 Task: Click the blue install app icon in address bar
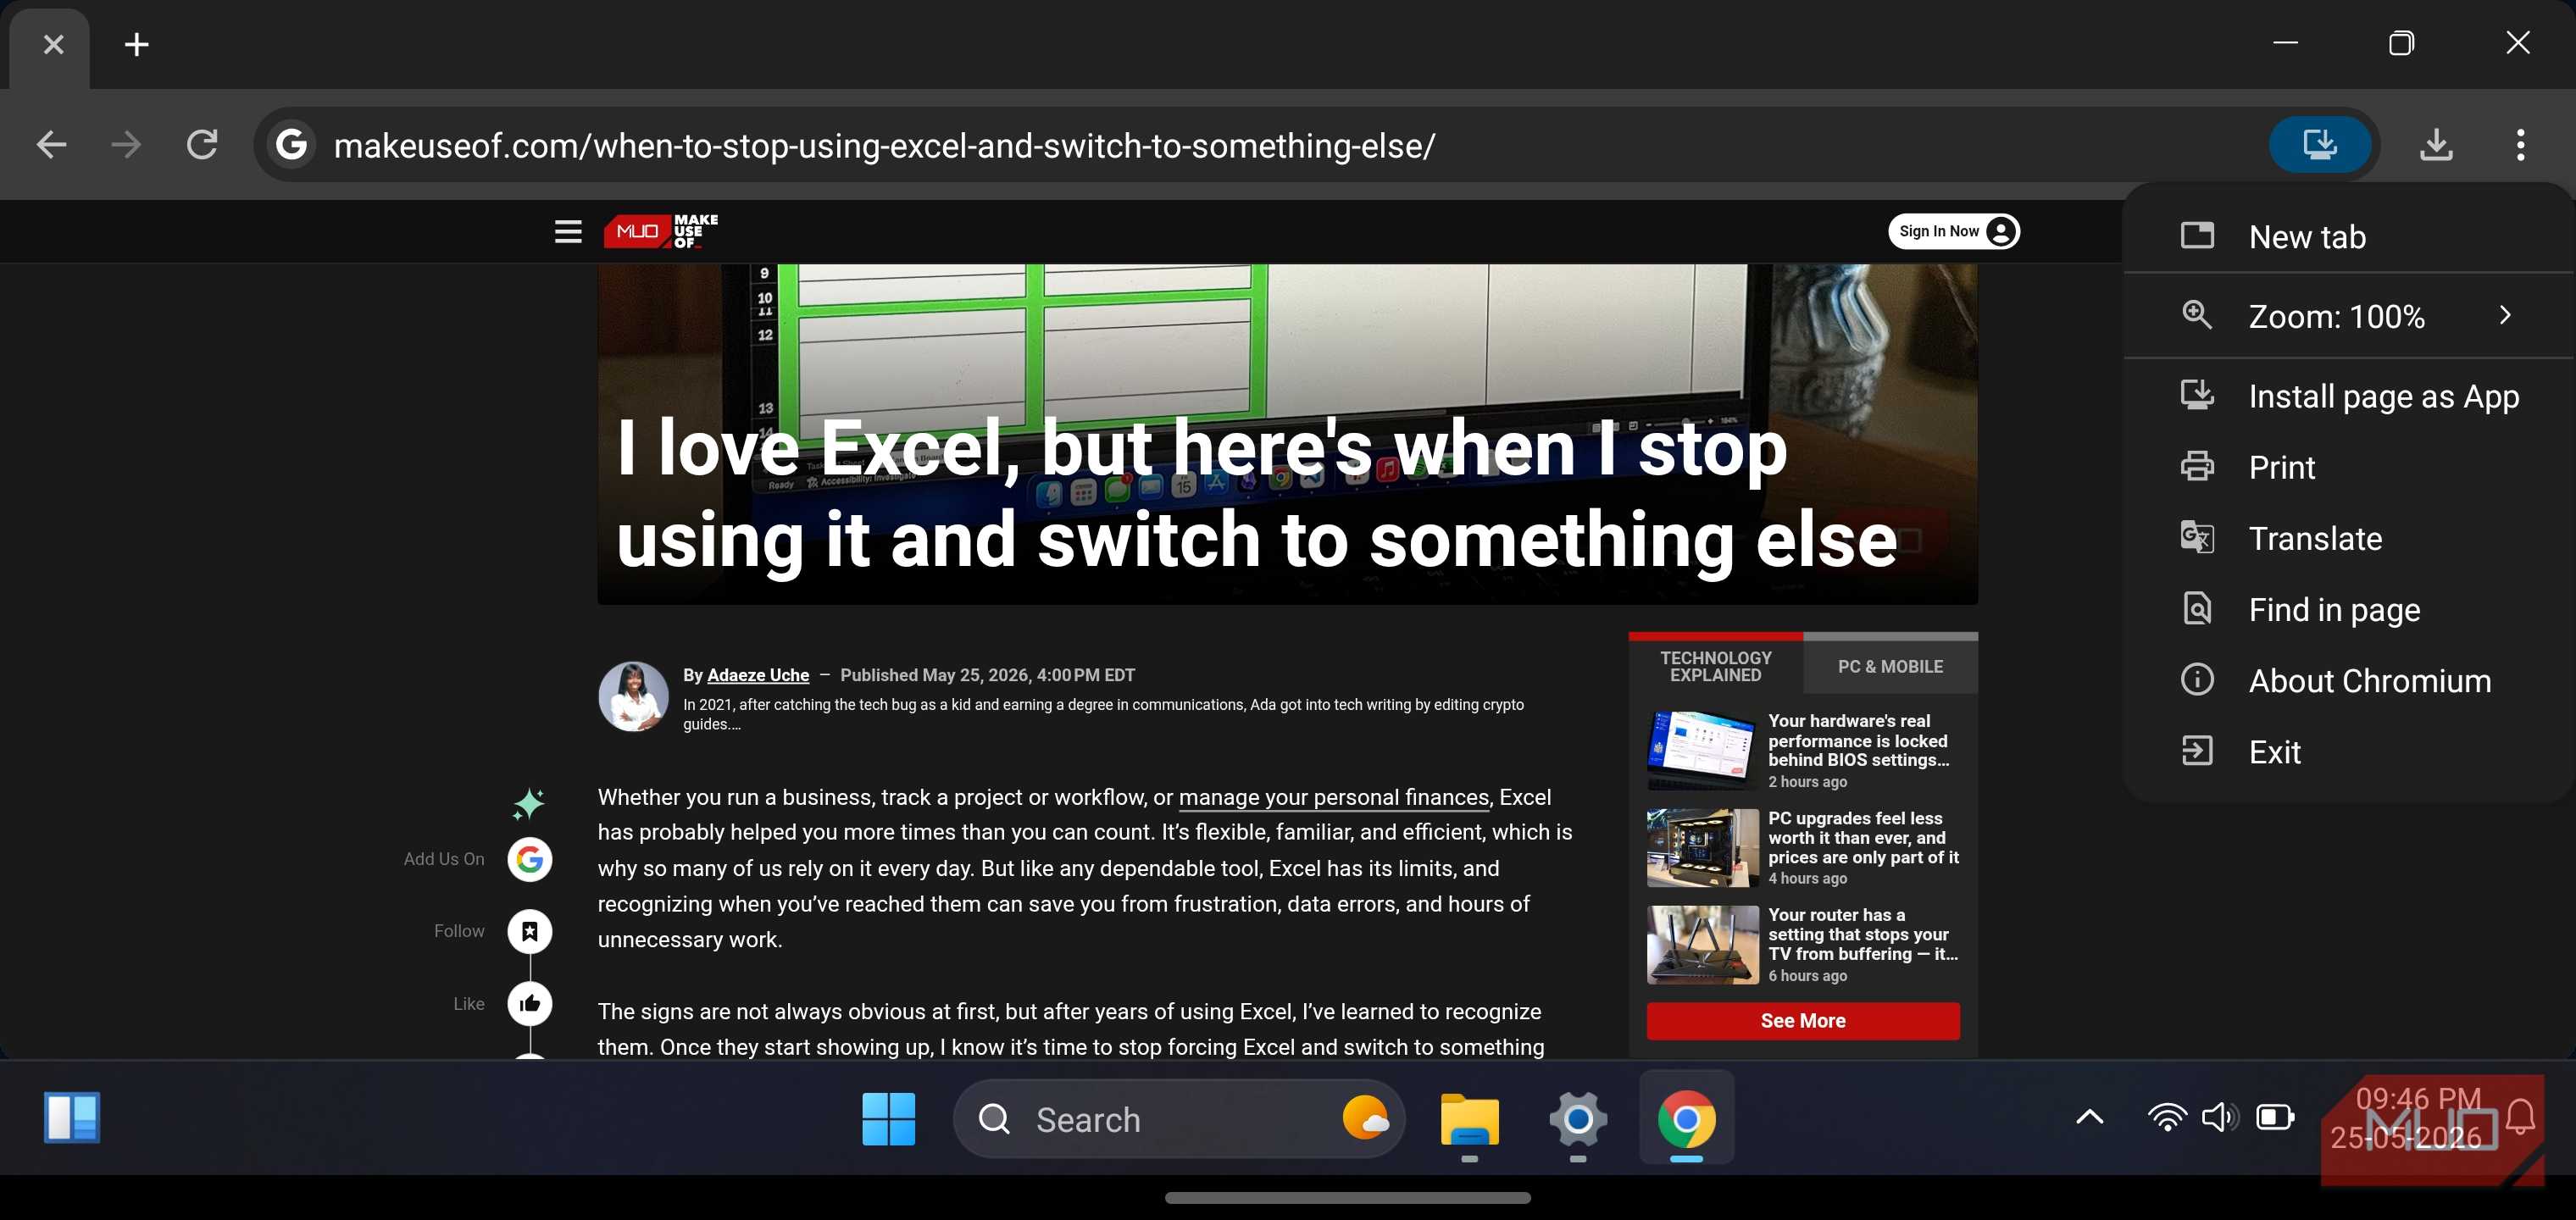pyautogui.click(x=2319, y=145)
